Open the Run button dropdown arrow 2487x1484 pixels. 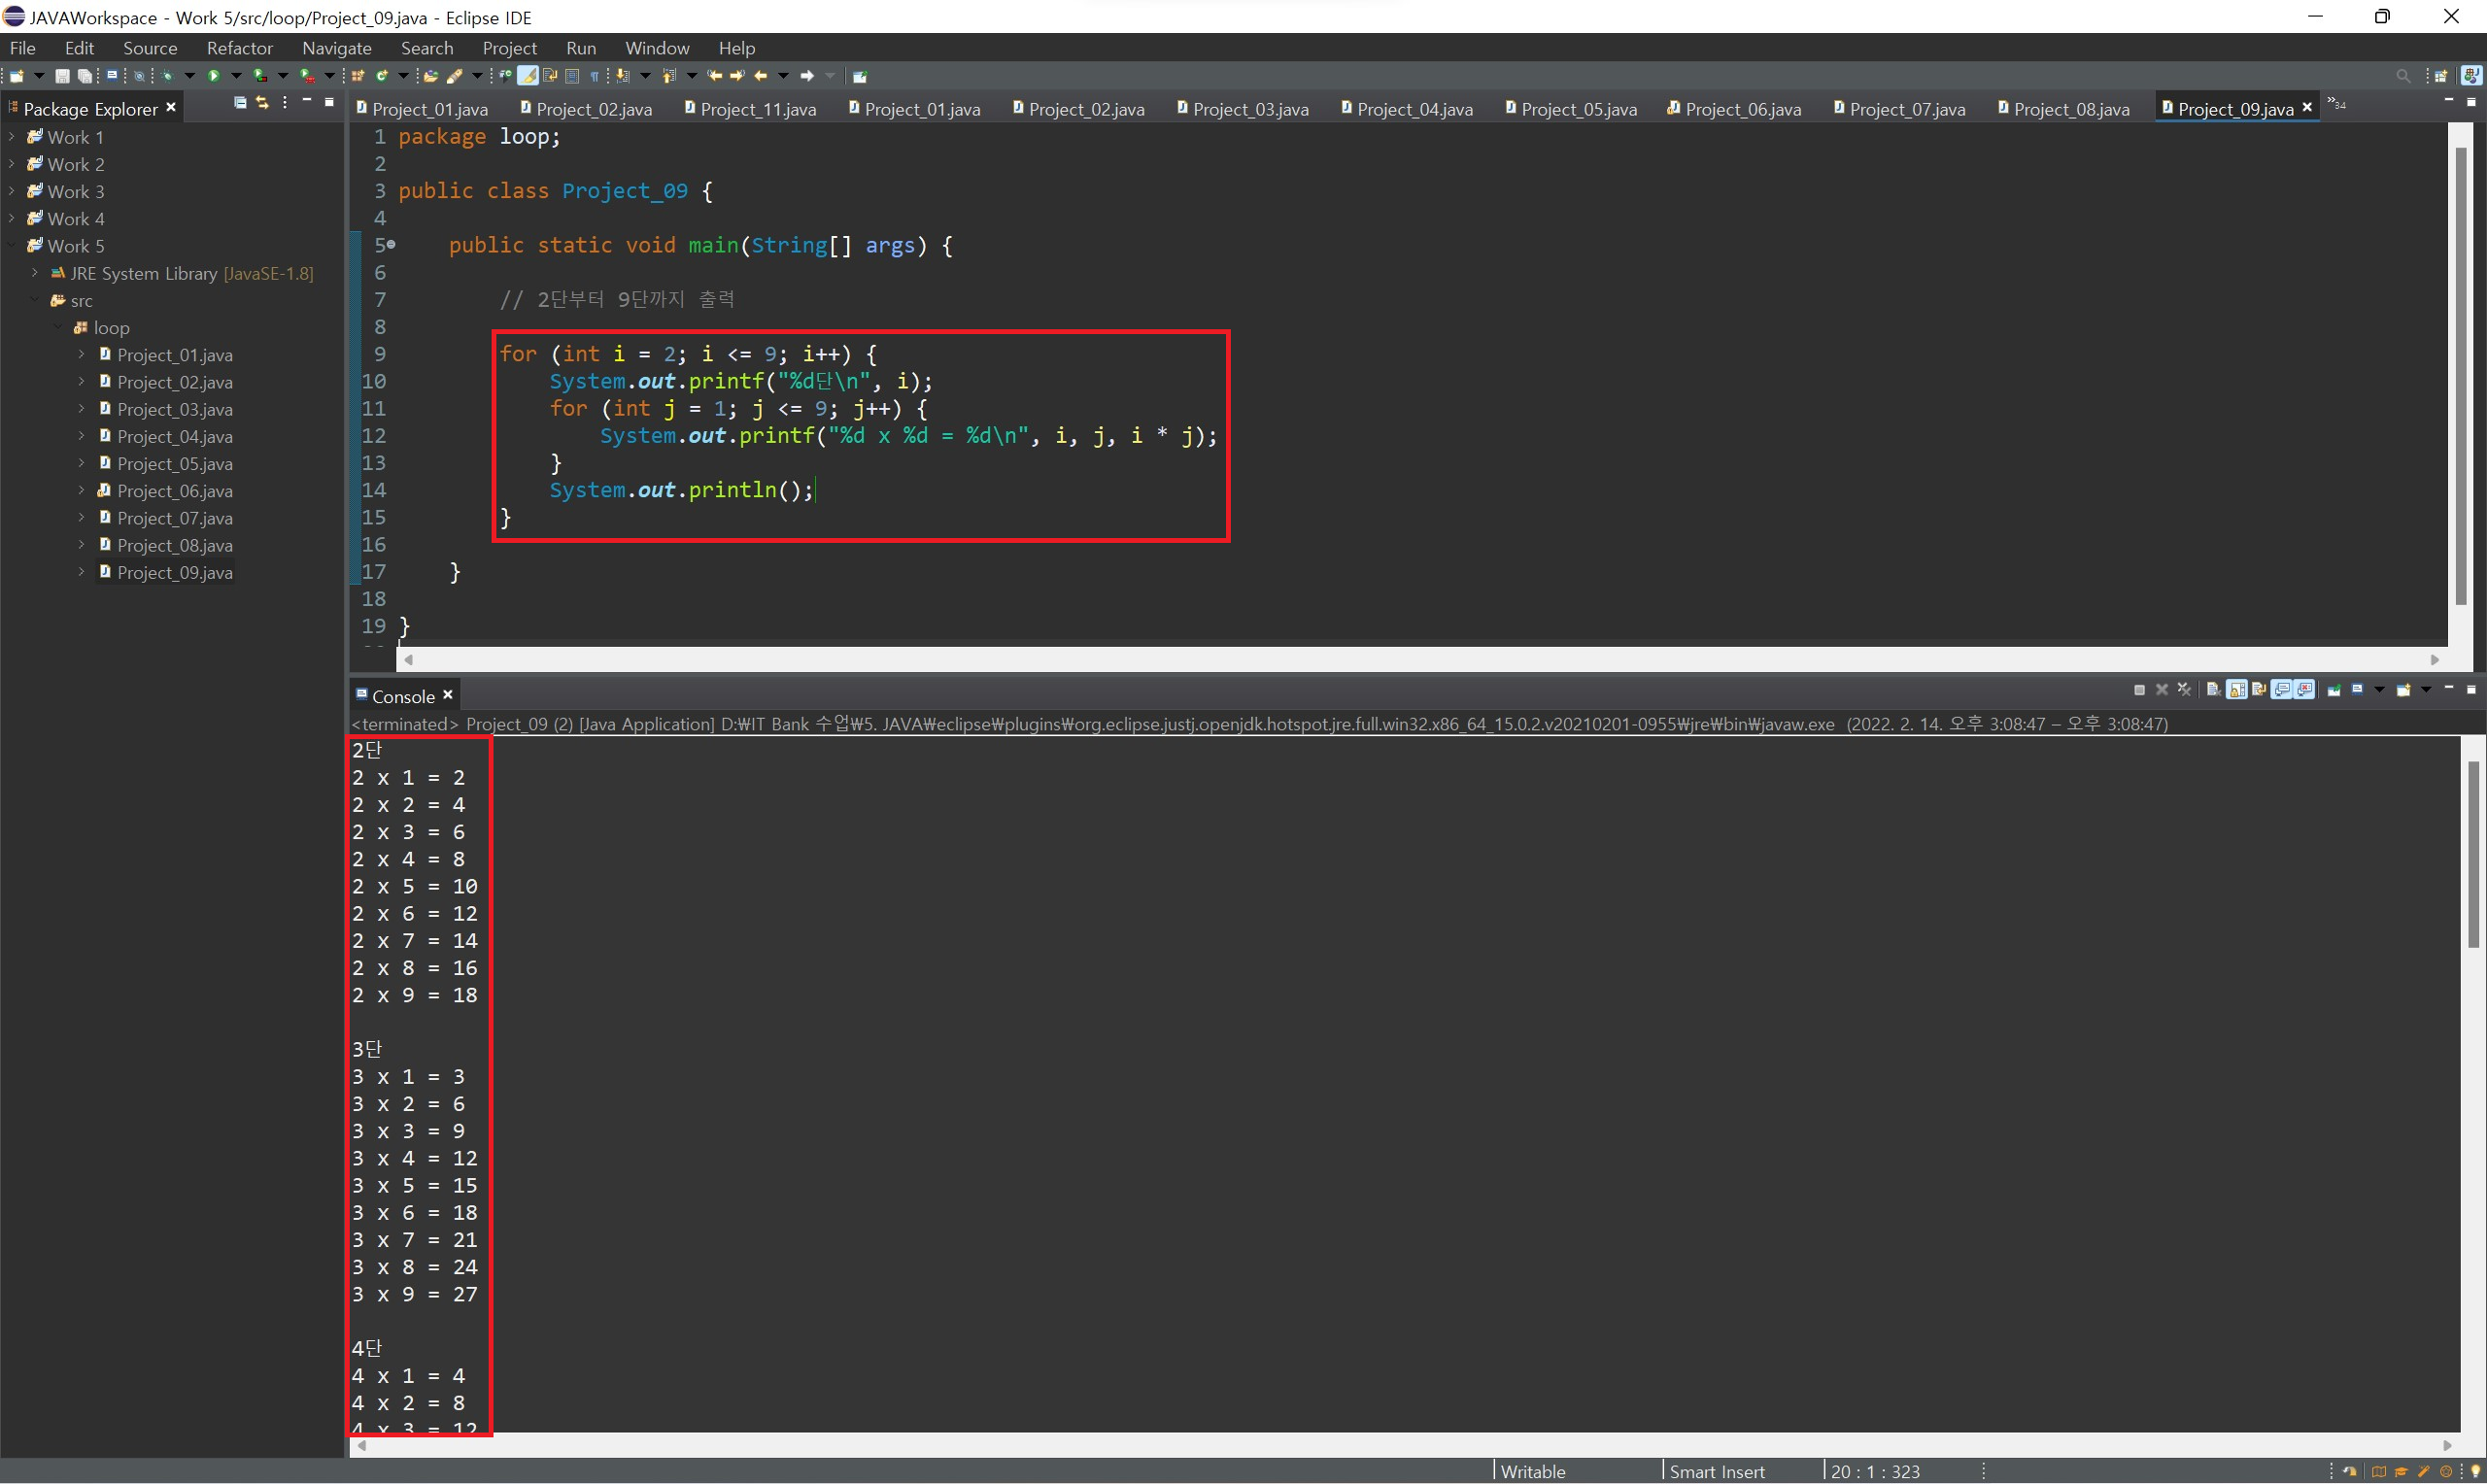pyautogui.click(x=237, y=76)
